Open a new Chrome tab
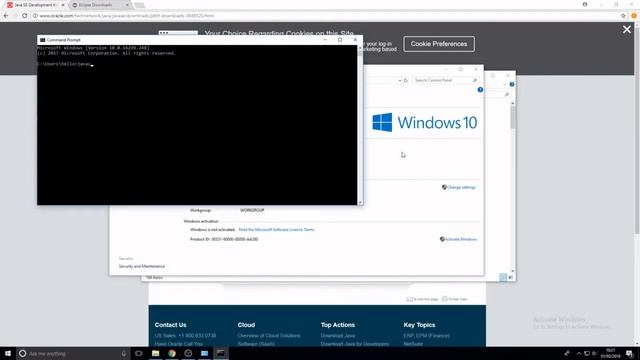The image size is (640, 360). pos(140,5)
